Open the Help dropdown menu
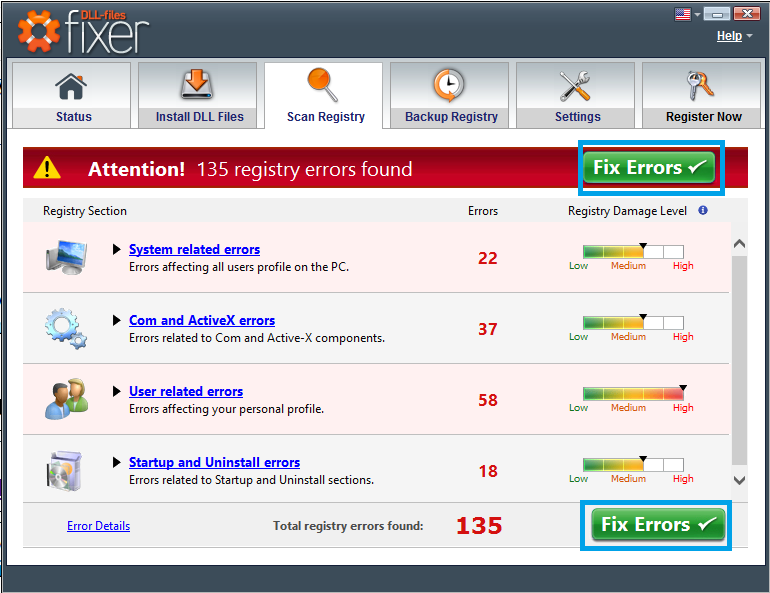The height and width of the screenshot is (593, 770). click(x=734, y=36)
